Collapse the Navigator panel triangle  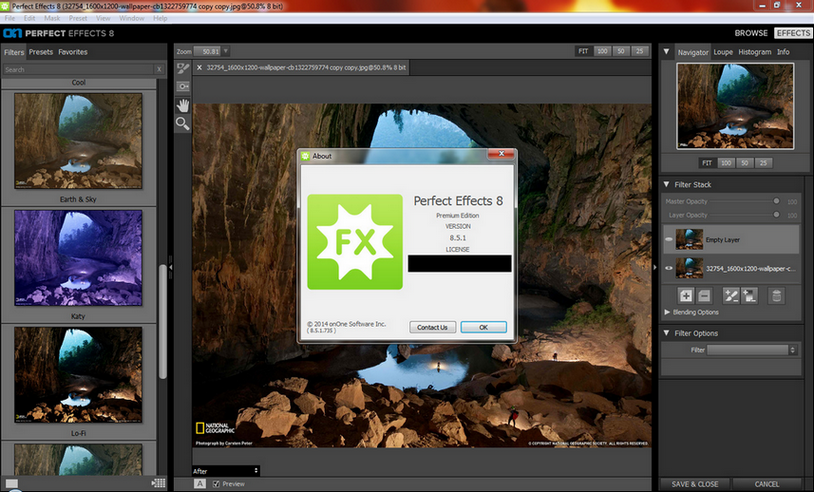click(667, 52)
